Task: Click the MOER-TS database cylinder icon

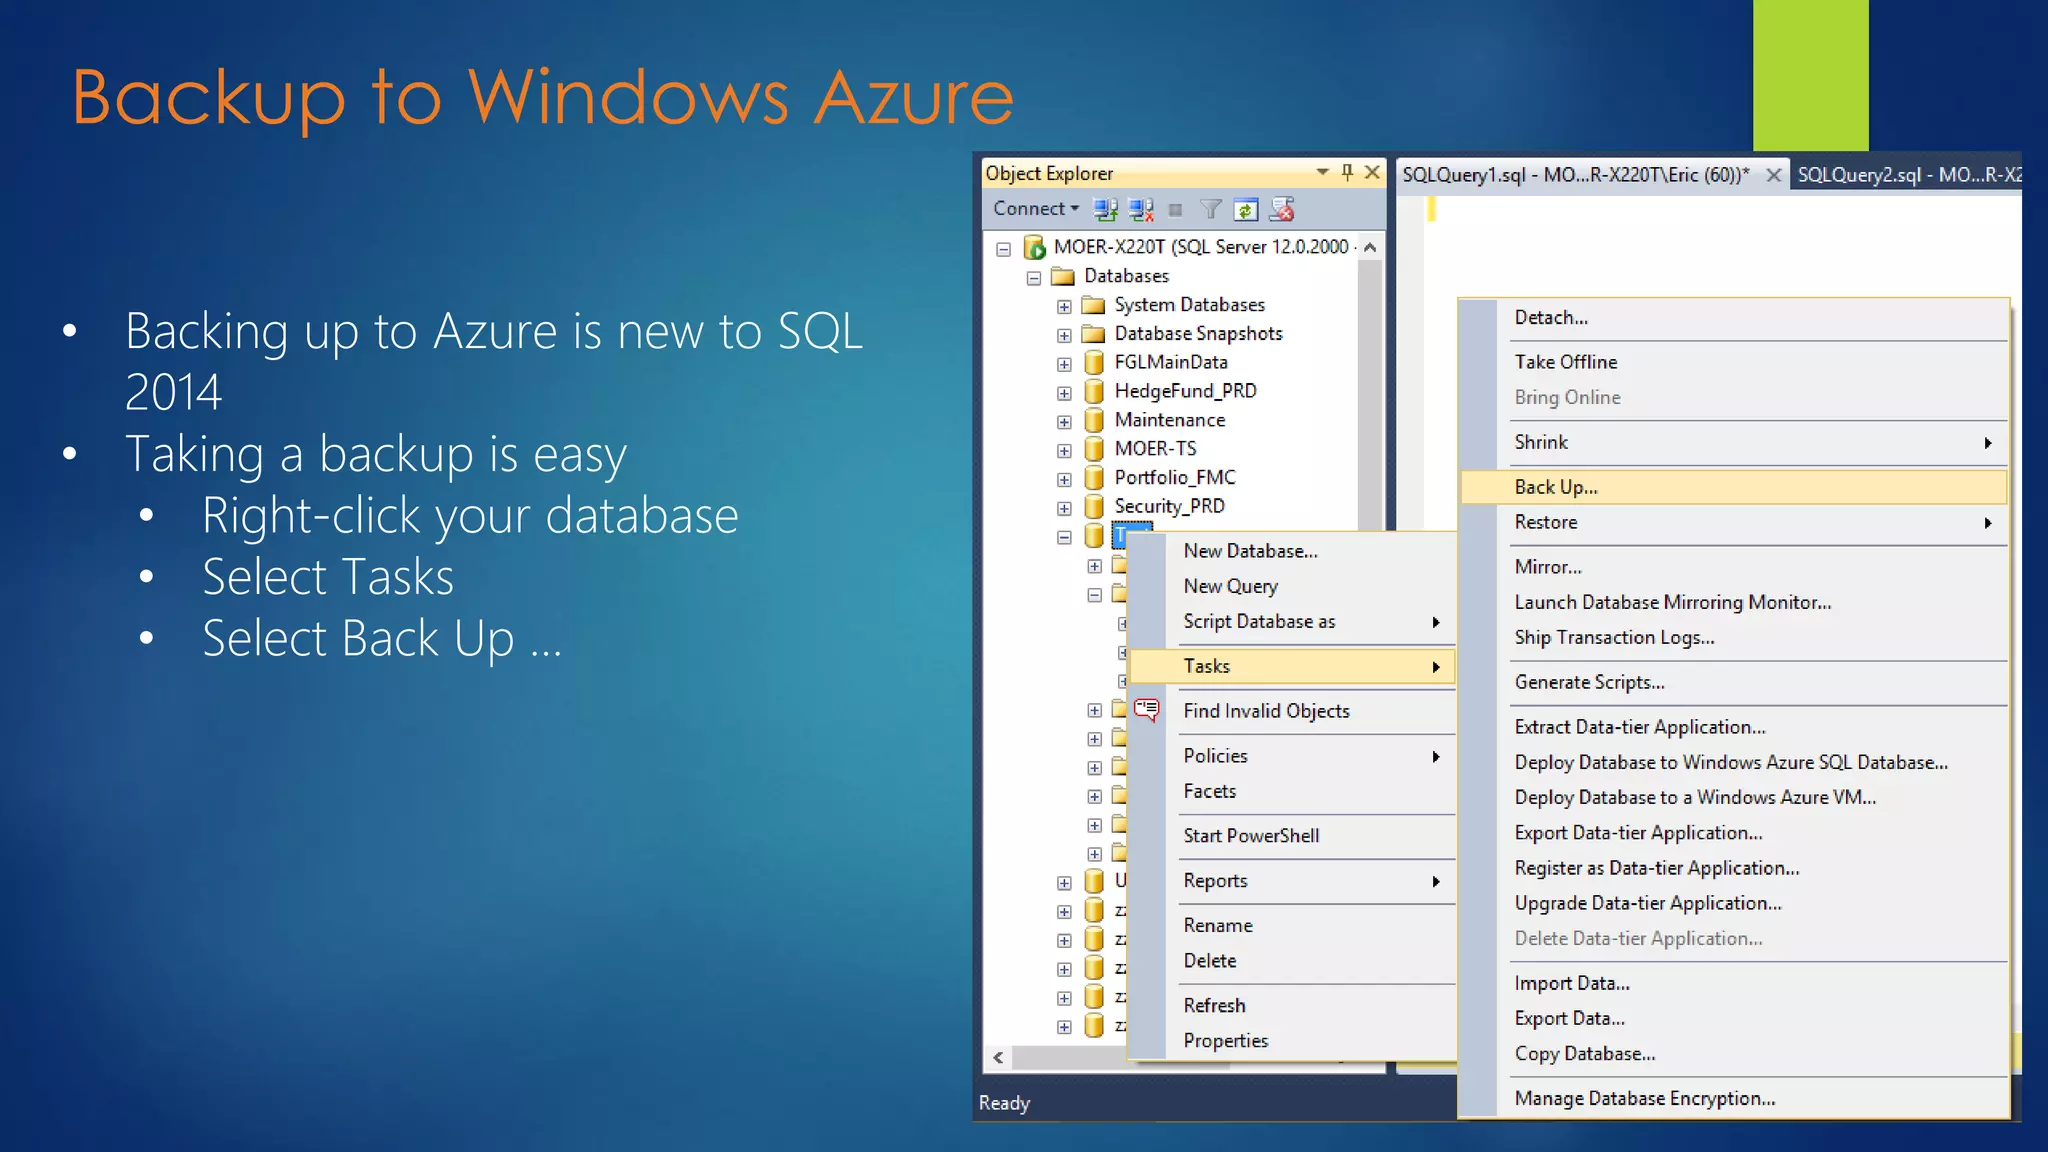Action: click(1094, 449)
